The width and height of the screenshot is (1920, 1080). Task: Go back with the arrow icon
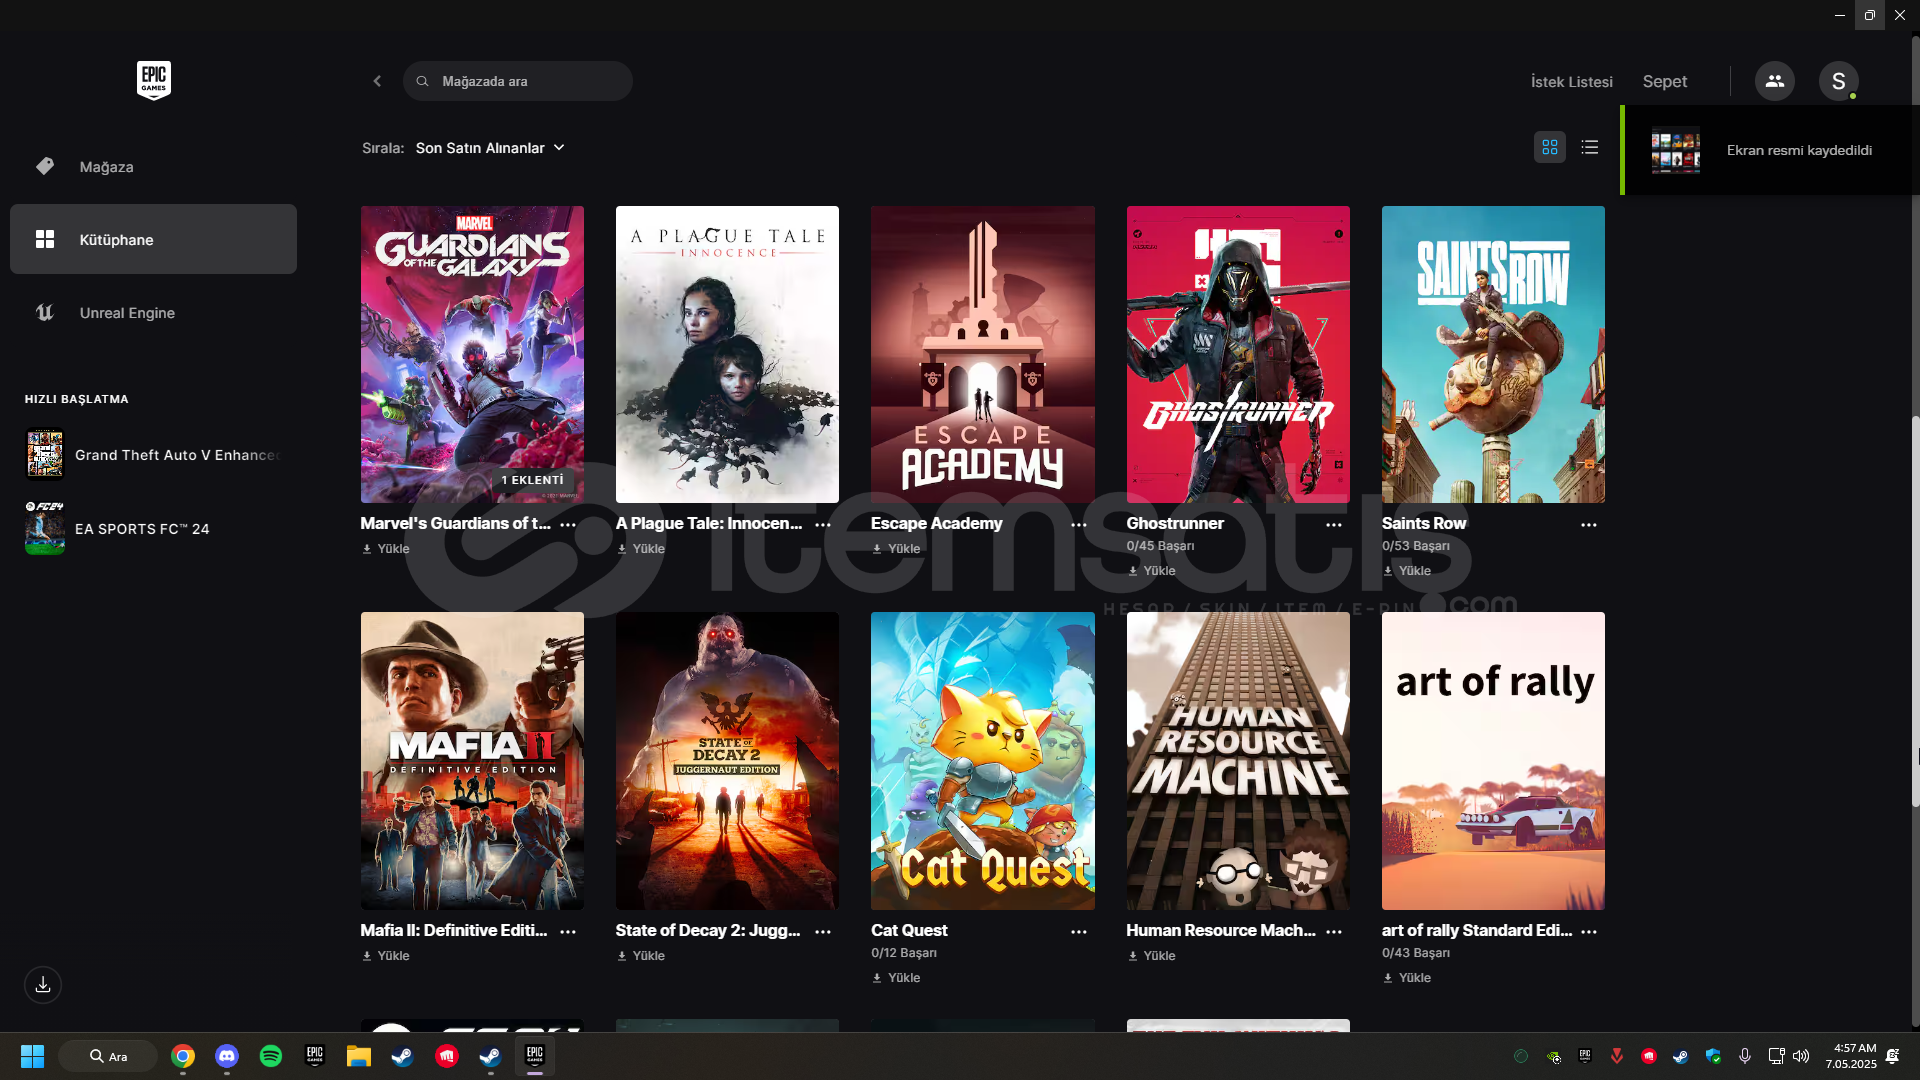[377, 81]
